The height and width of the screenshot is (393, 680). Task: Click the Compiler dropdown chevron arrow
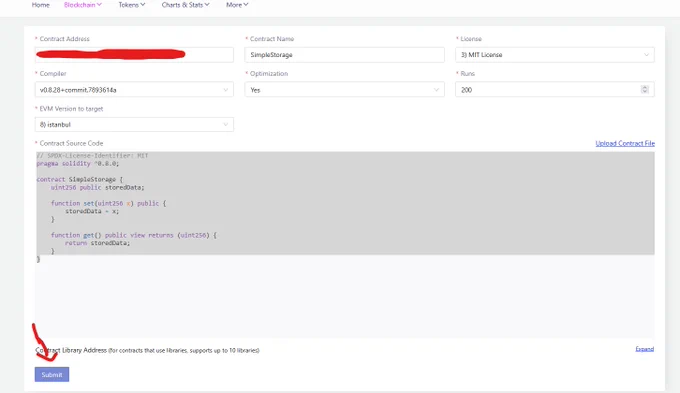pyautogui.click(x=226, y=90)
